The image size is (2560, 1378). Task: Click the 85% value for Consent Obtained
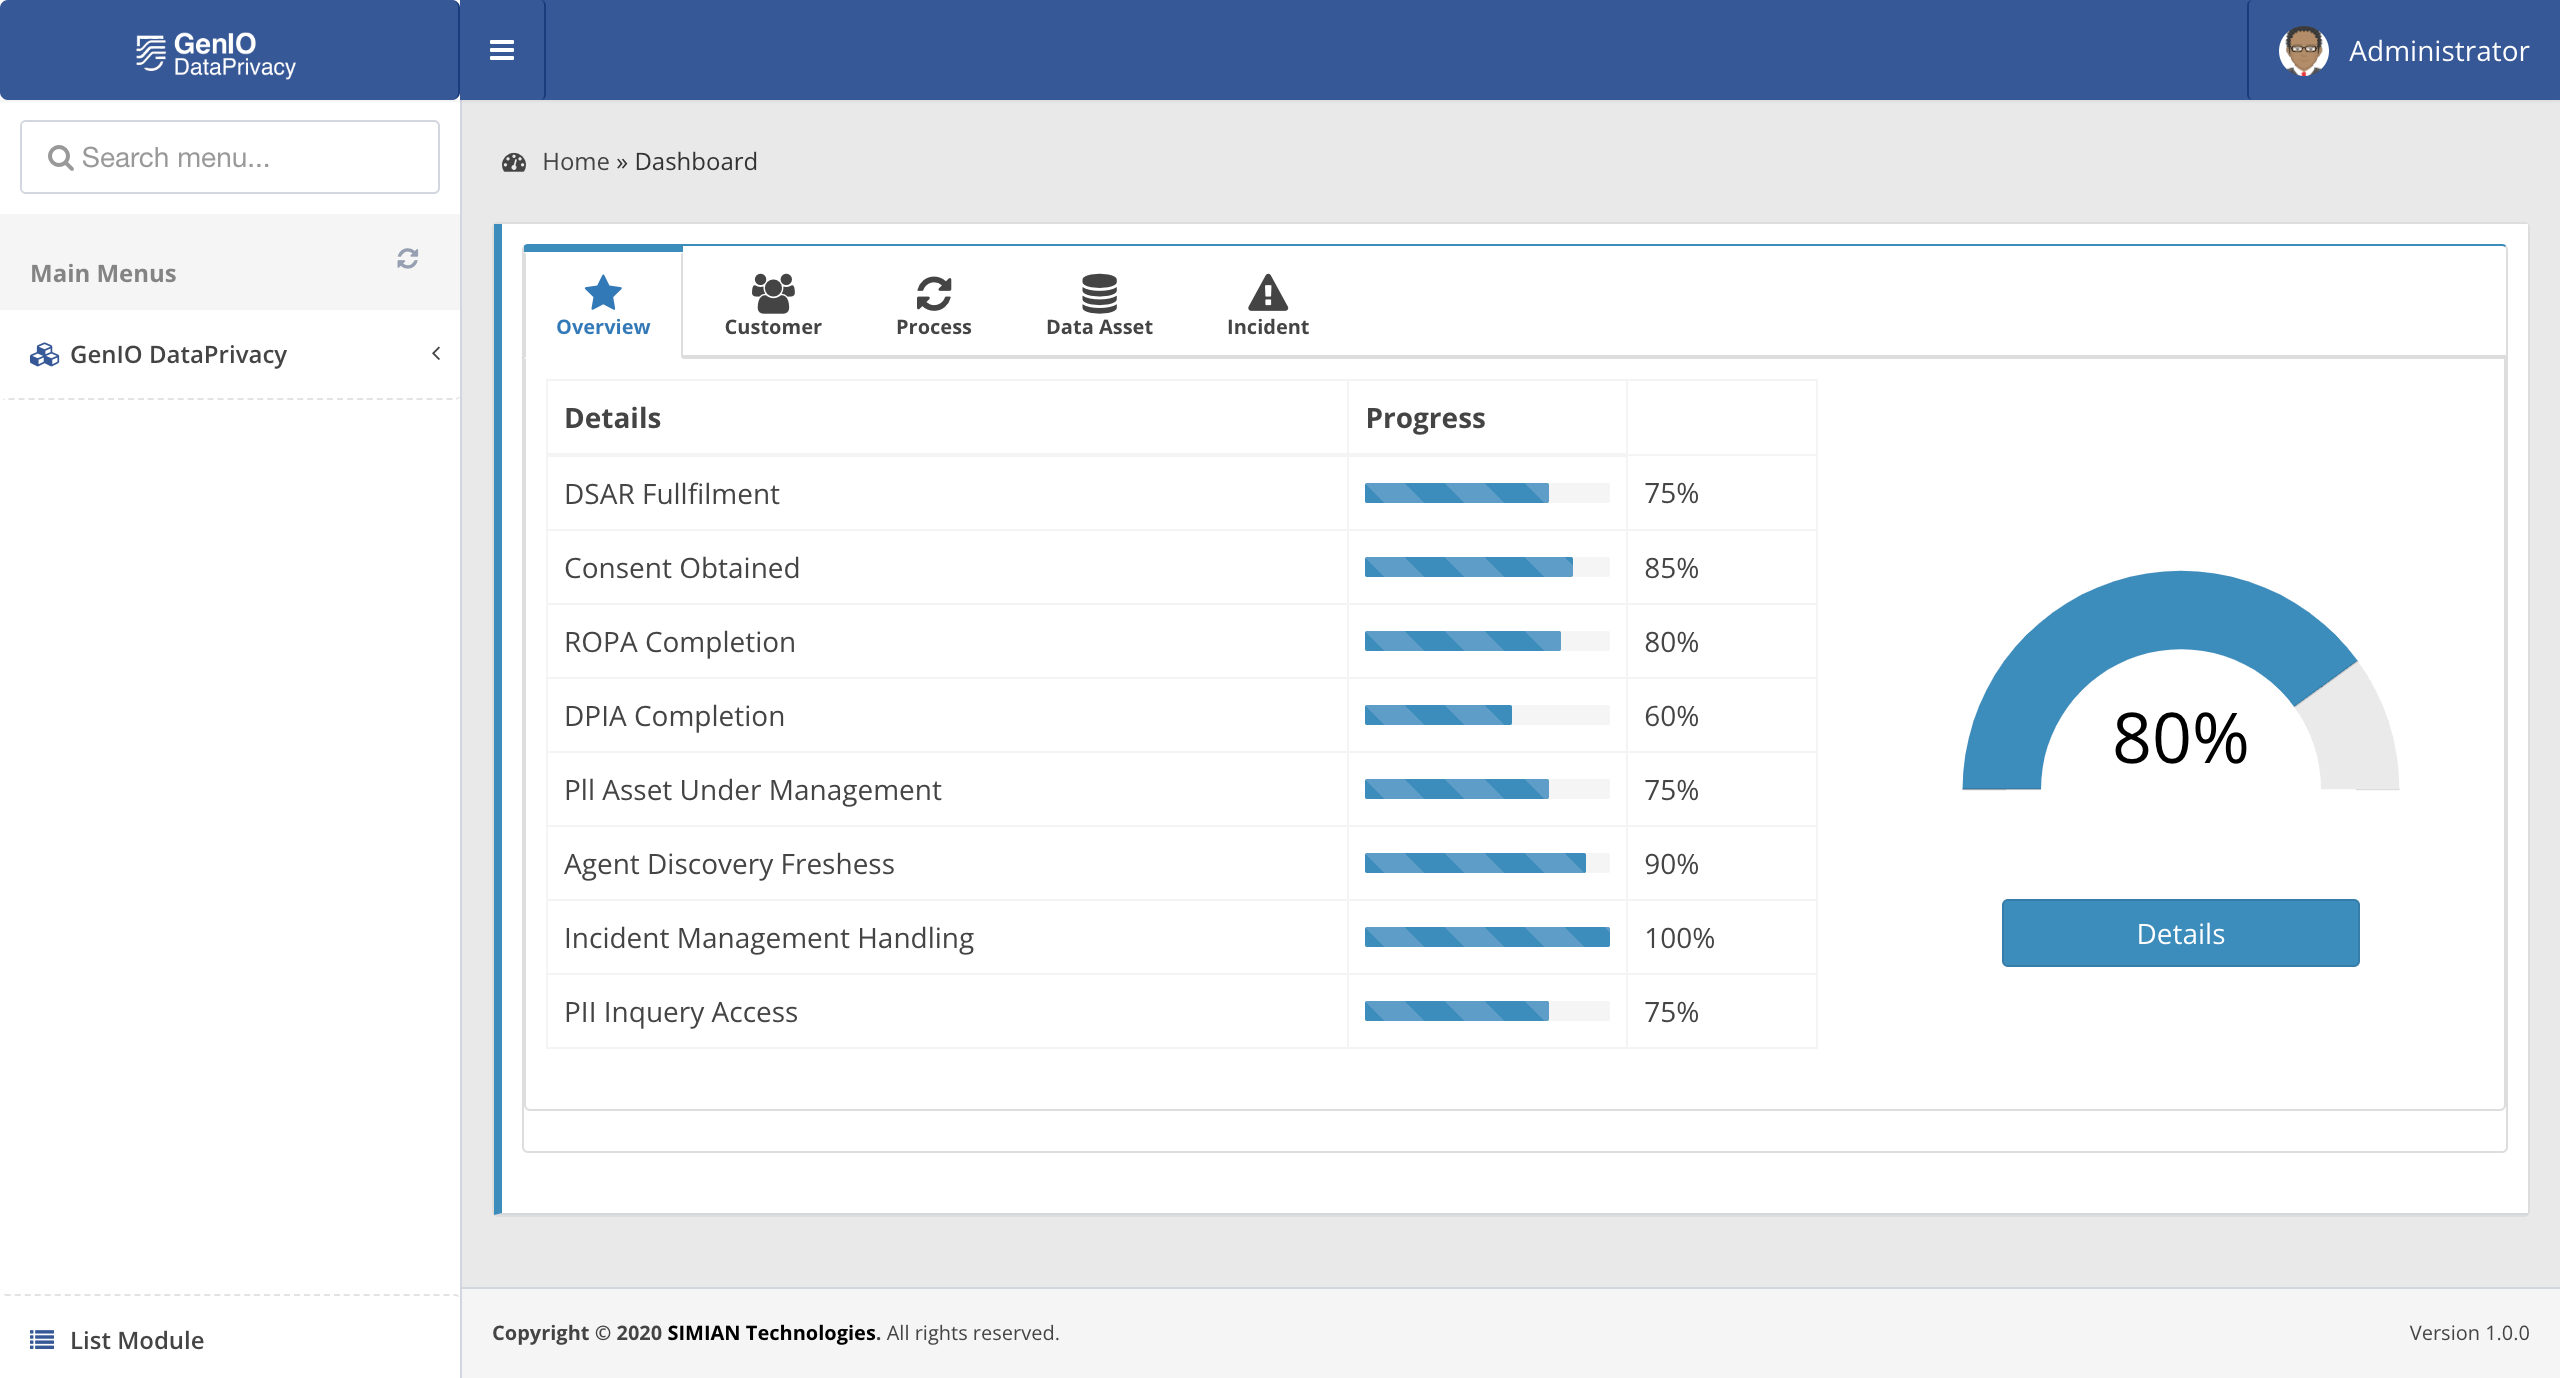click(1671, 568)
